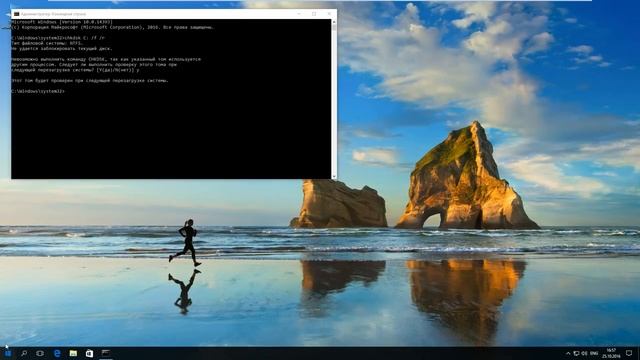Click Command Prompt scrollbar down arrow
The width and height of the screenshot is (640, 360).
(x=334, y=176)
